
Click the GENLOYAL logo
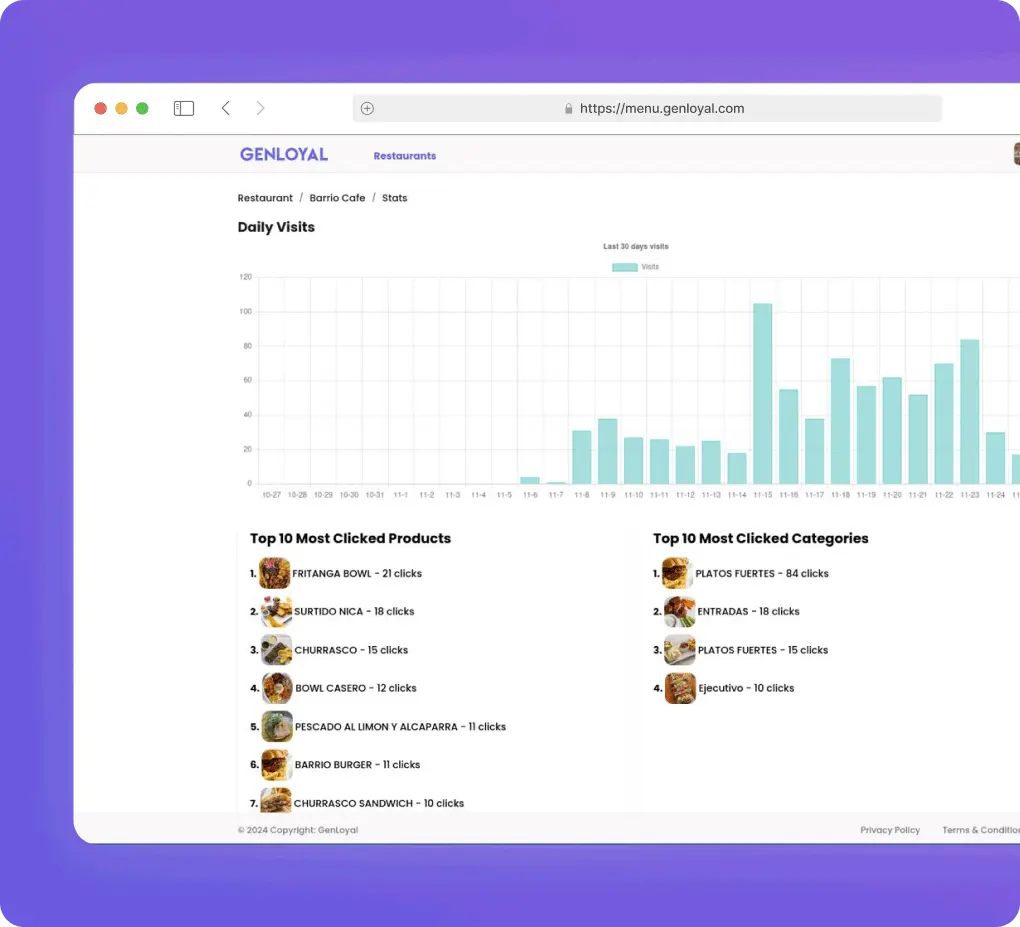click(284, 155)
